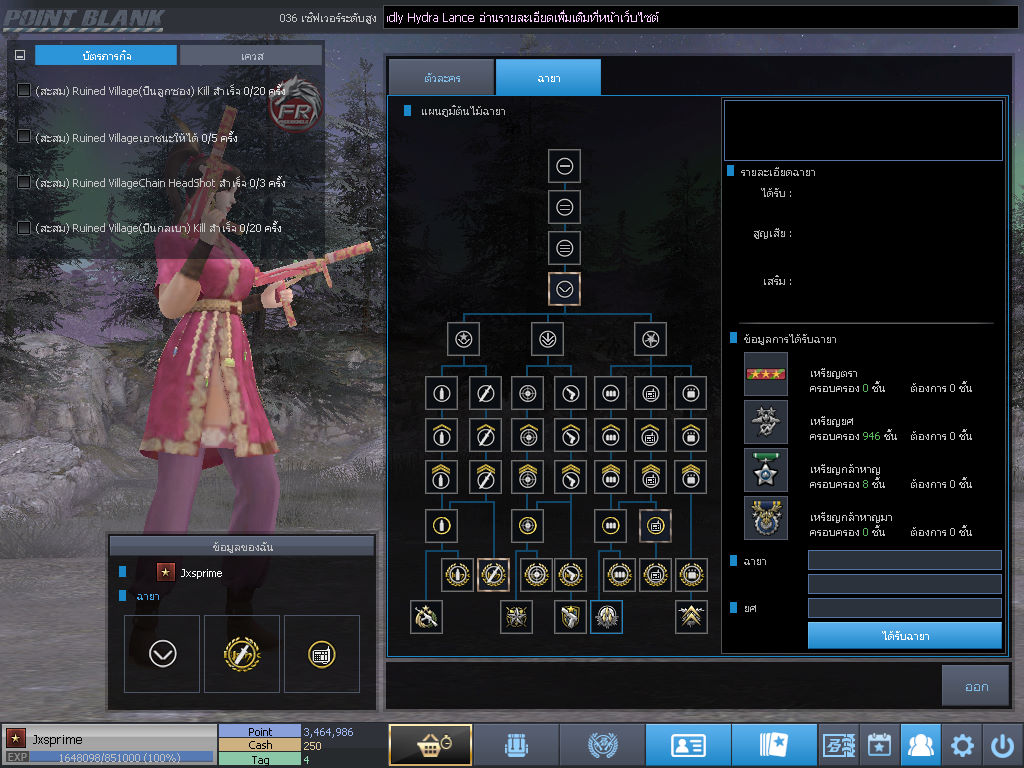The height and width of the screenshot is (768, 1024).
Task: Select the double down-arrow branch title icon
Action: 547,339
